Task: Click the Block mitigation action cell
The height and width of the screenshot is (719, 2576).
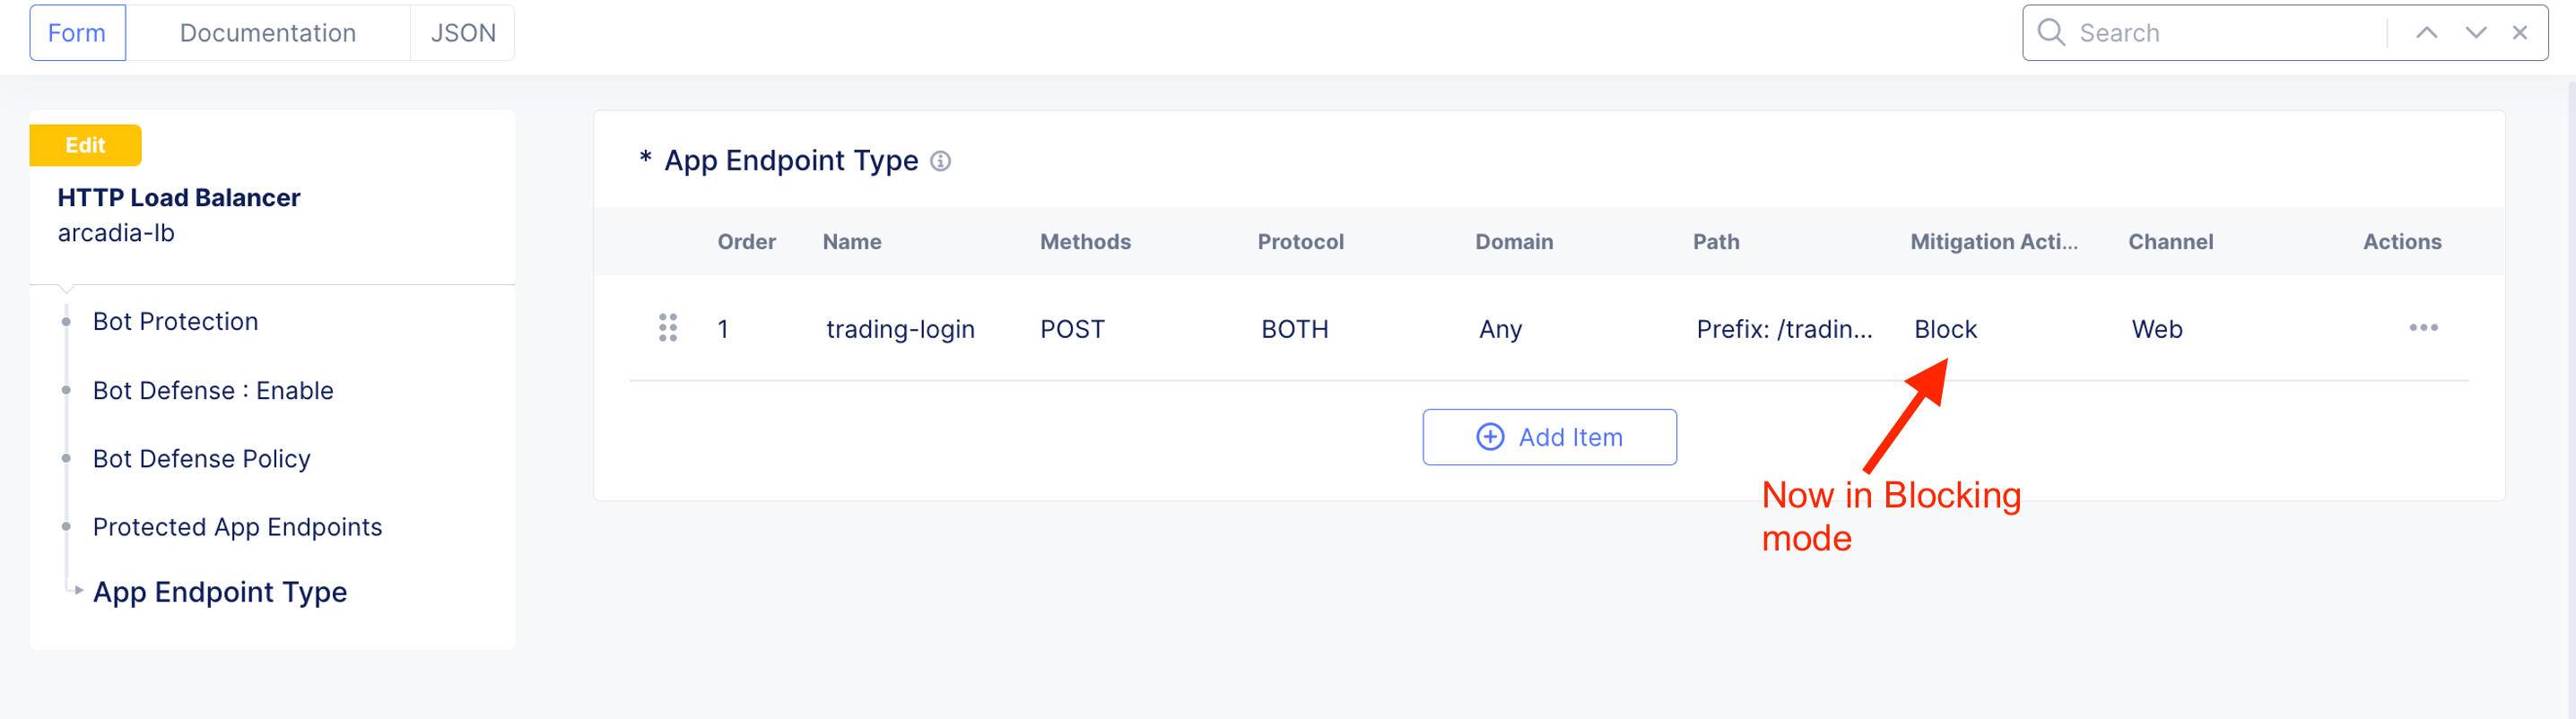Action: pos(1945,329)
